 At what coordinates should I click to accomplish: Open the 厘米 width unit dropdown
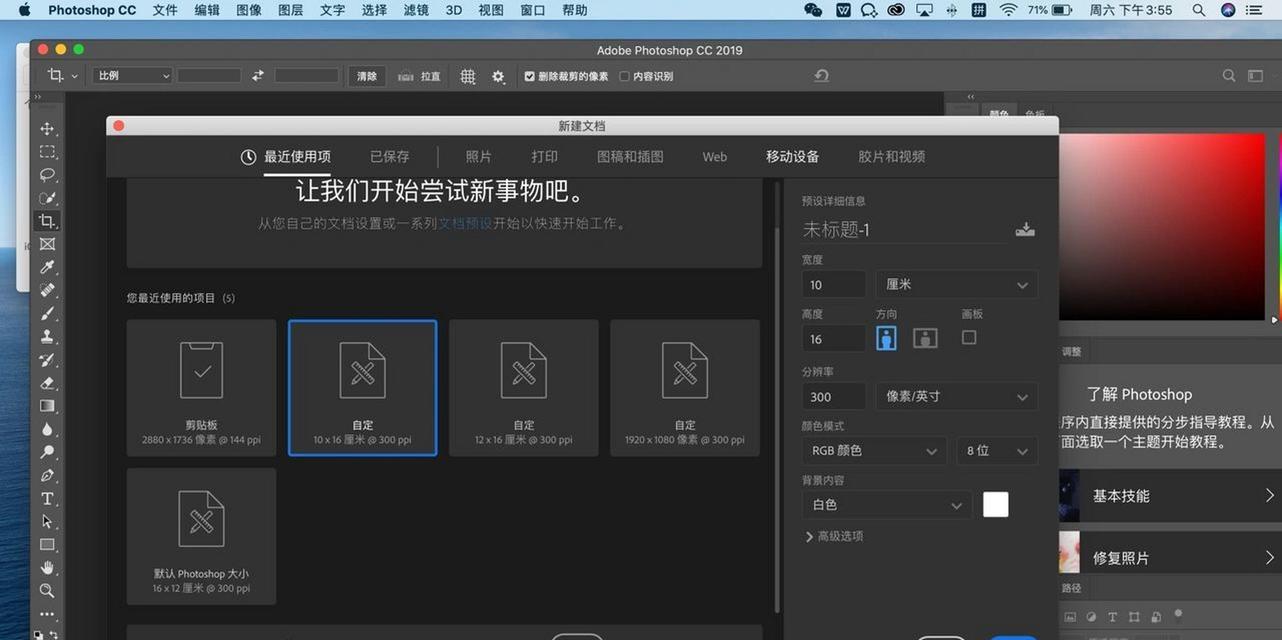tap(956, 284)
